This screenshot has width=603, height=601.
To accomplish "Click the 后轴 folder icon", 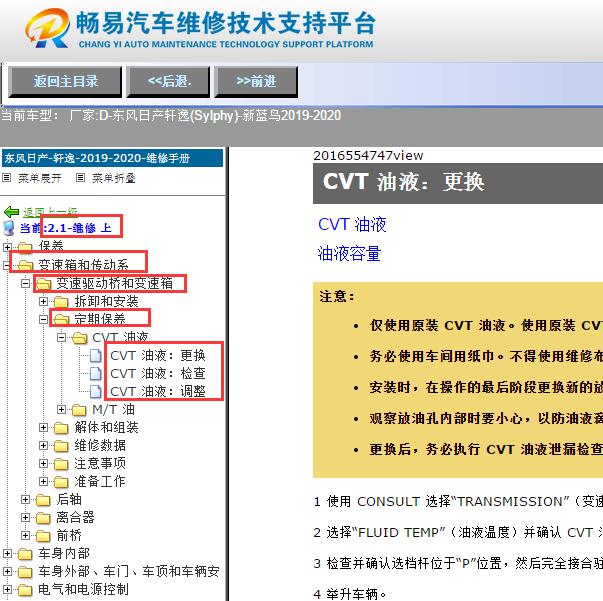I will coord(43,500).
